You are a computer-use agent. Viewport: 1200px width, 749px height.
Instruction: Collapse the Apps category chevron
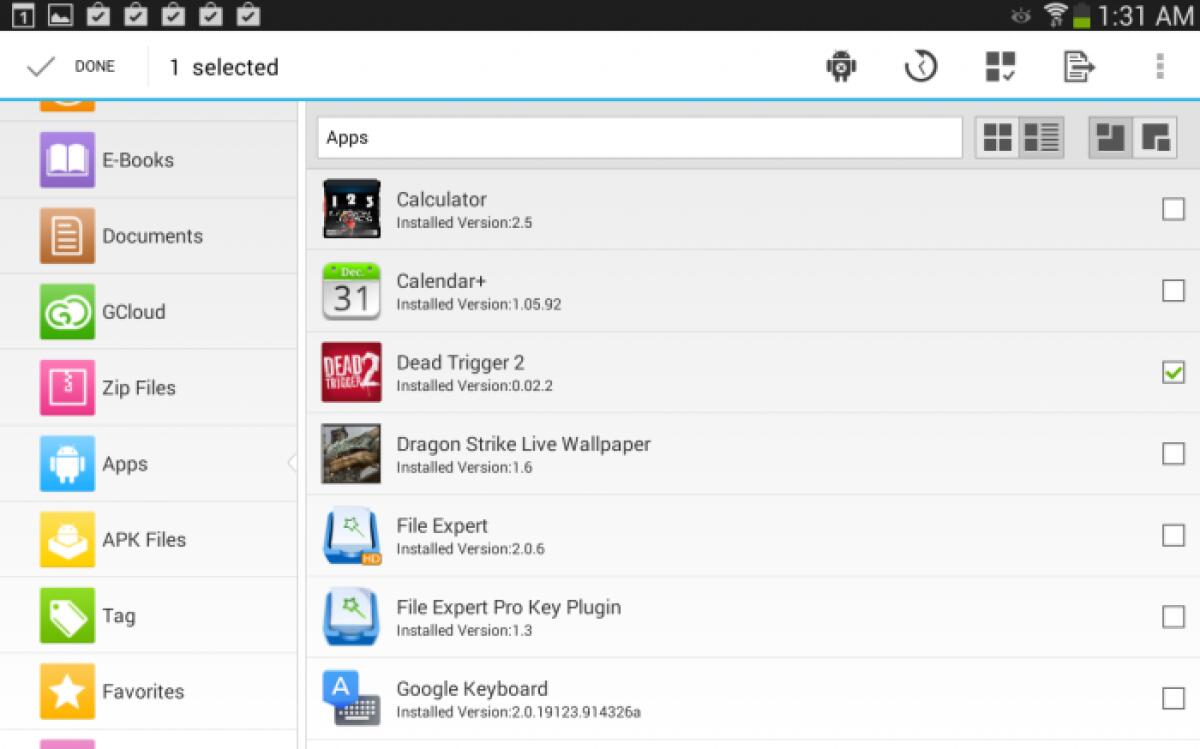tap(291, 463)
